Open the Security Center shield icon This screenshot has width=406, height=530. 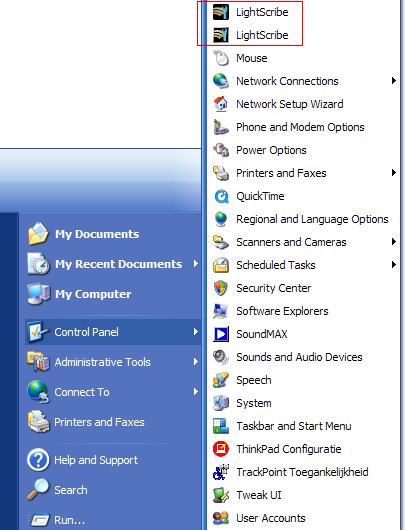tap(221, 288)
